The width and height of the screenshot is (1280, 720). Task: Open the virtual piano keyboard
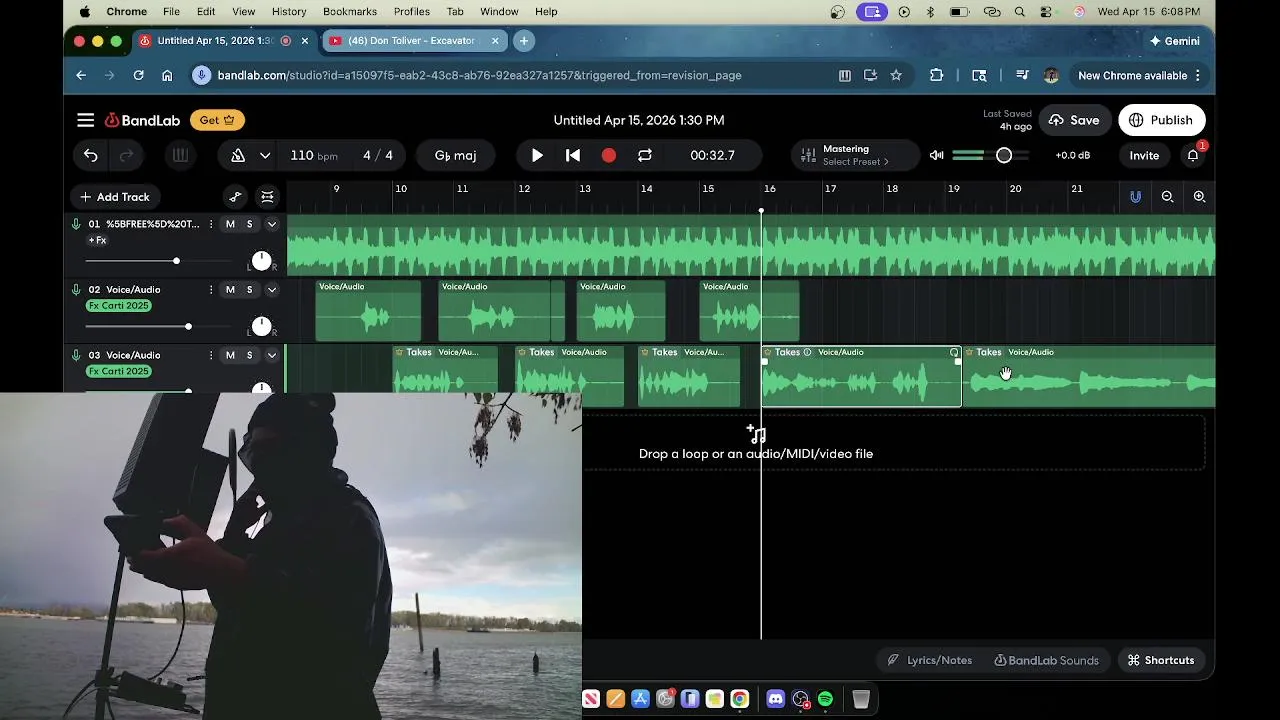tap(180, 155)
